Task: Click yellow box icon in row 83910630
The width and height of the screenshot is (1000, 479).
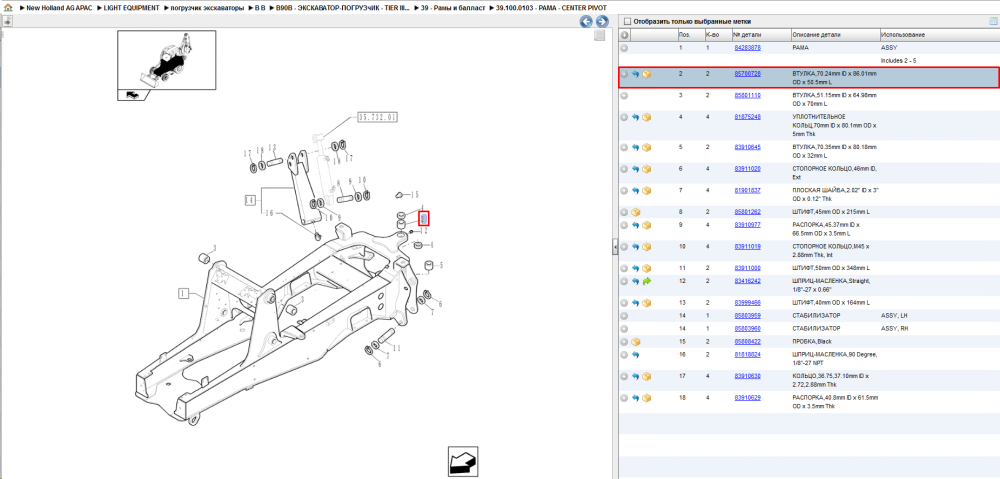Action: click(x=646, y=376)
